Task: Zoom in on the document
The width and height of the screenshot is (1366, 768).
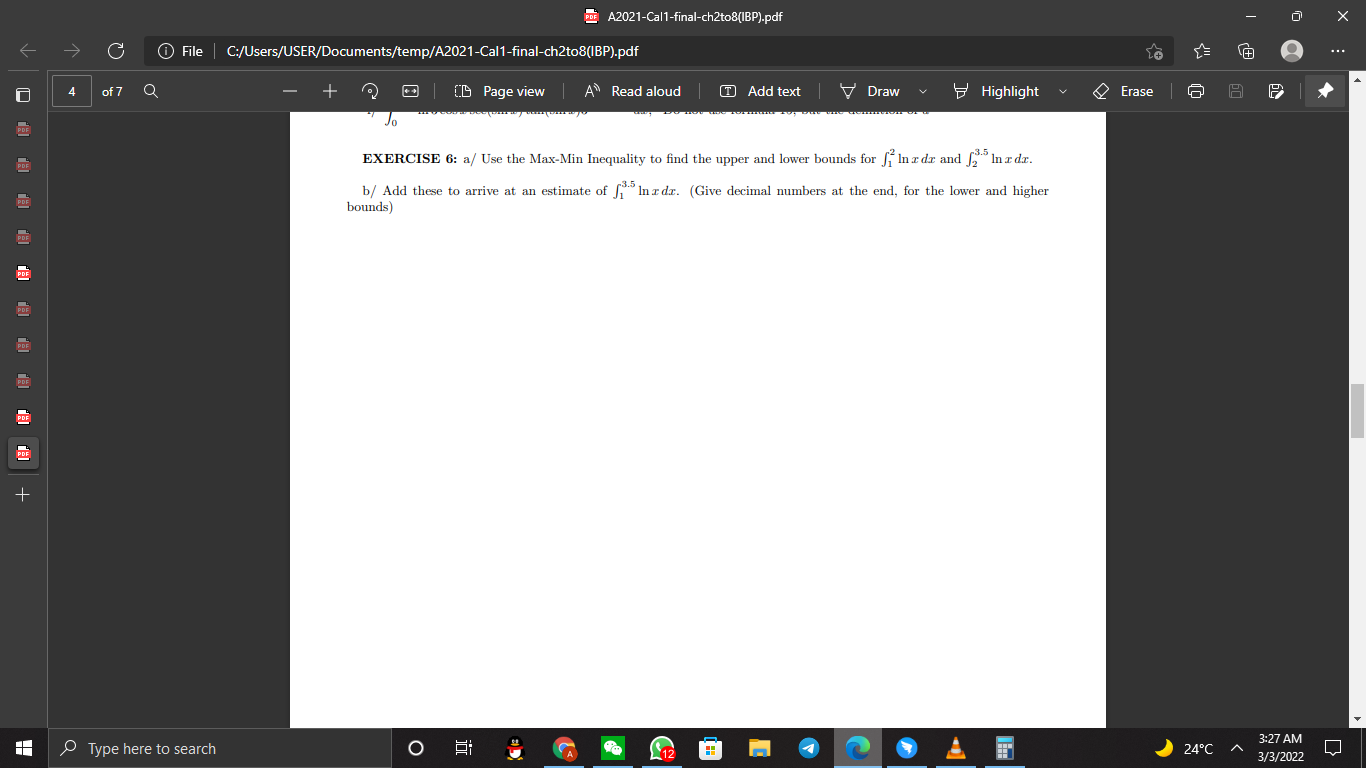Action: (x=329, y=91)
